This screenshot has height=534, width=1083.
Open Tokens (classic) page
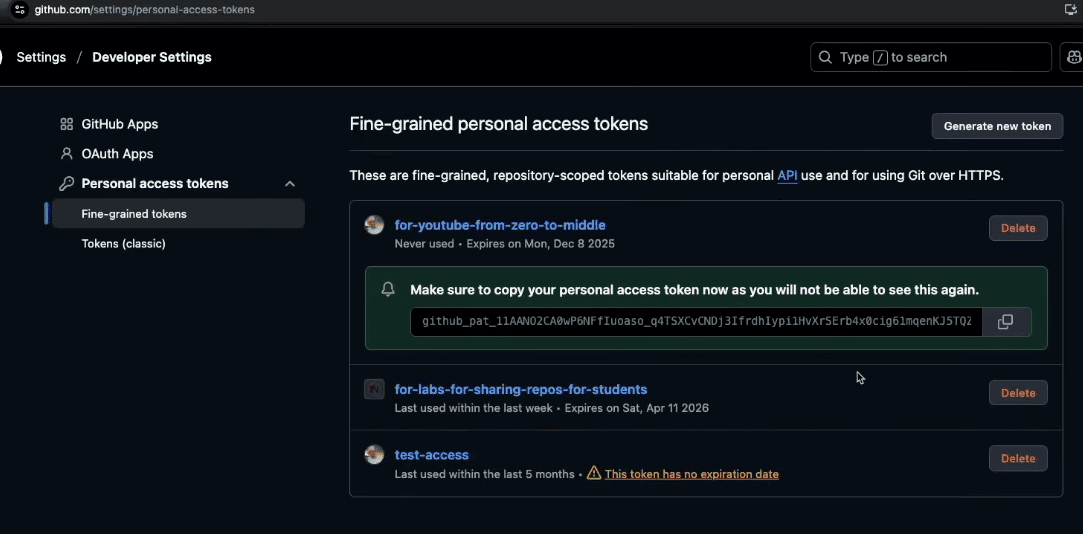tap(123, 244)
